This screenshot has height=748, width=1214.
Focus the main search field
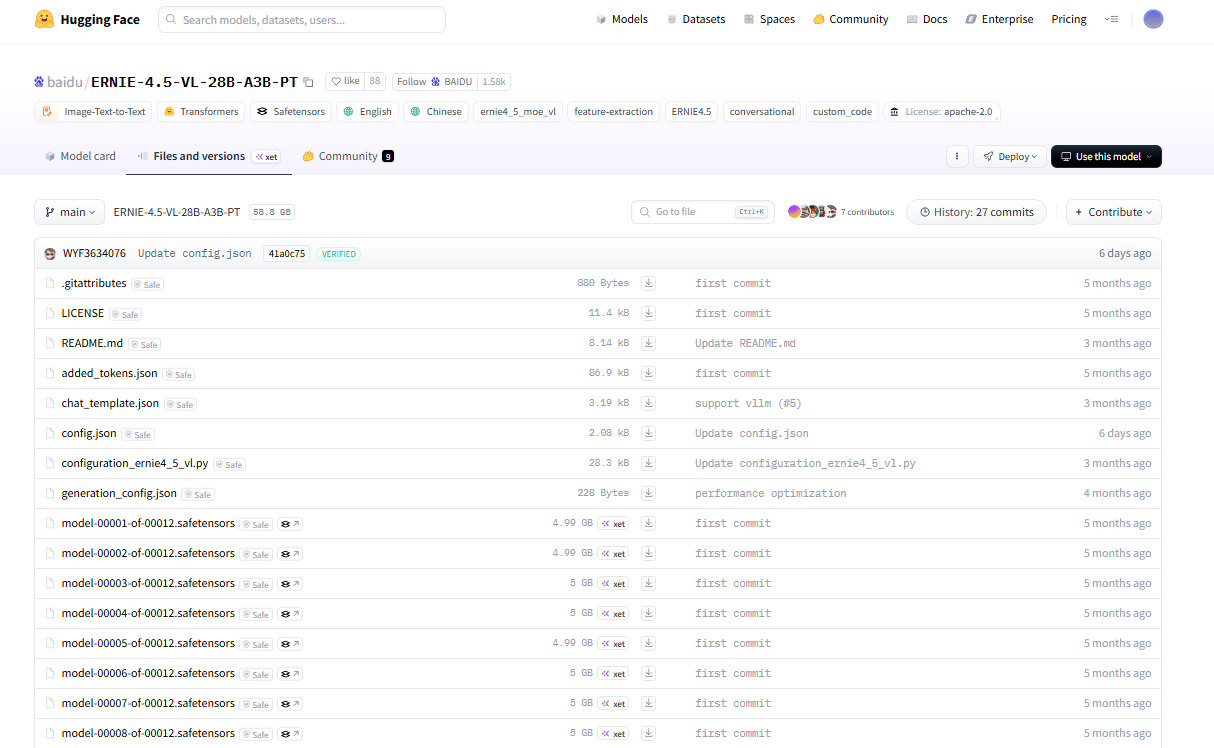(x=302, y=19)
